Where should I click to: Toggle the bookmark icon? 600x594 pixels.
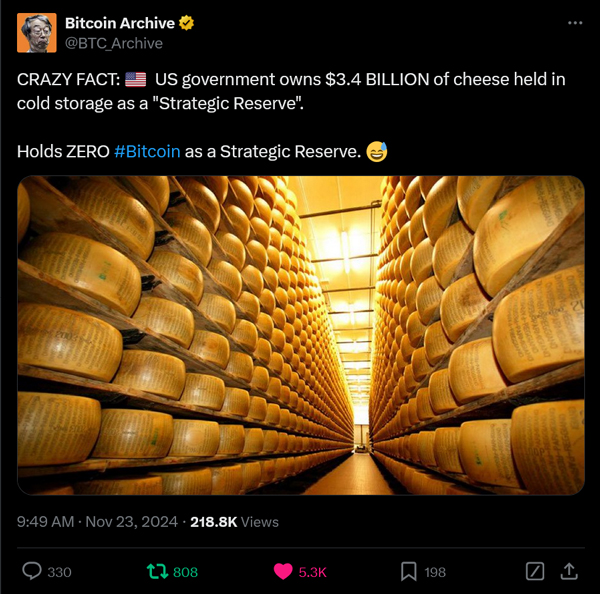(x=409, y=572)
